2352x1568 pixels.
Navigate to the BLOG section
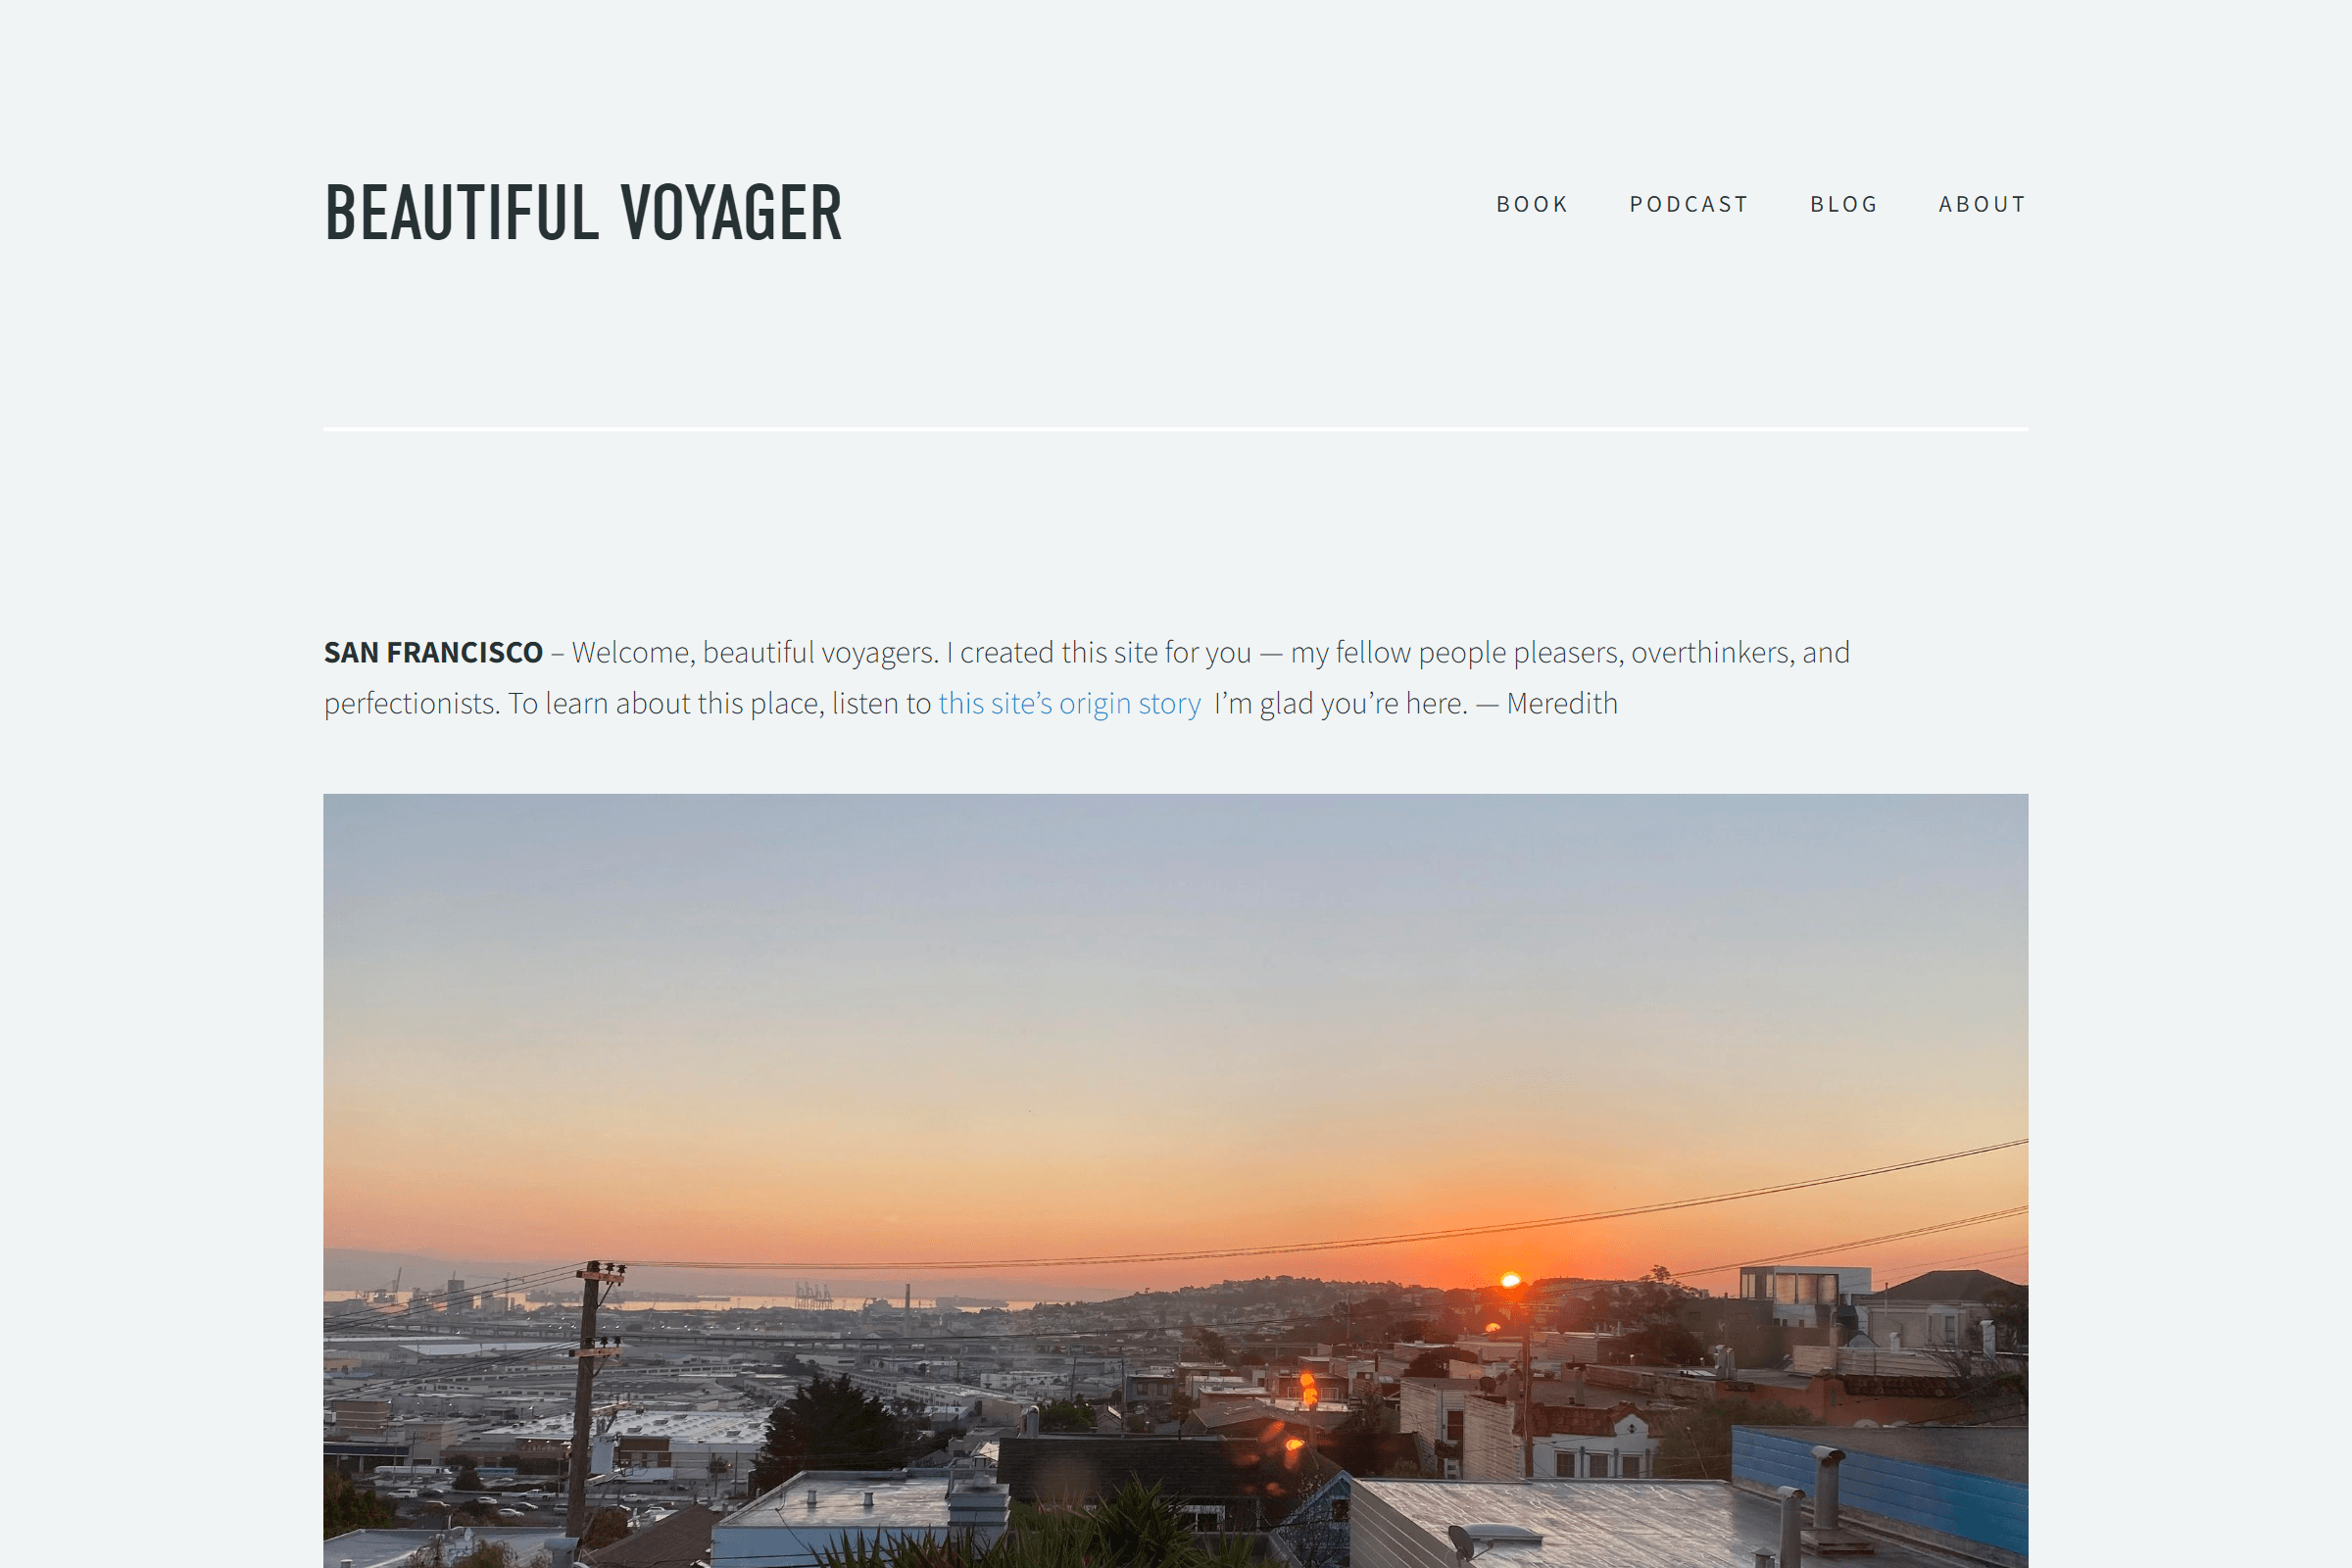tap(1844, 204)
